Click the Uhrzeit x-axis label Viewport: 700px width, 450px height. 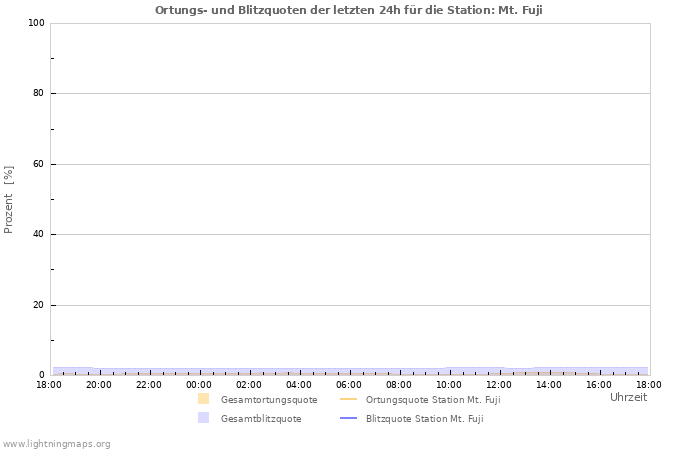point(628,397)
